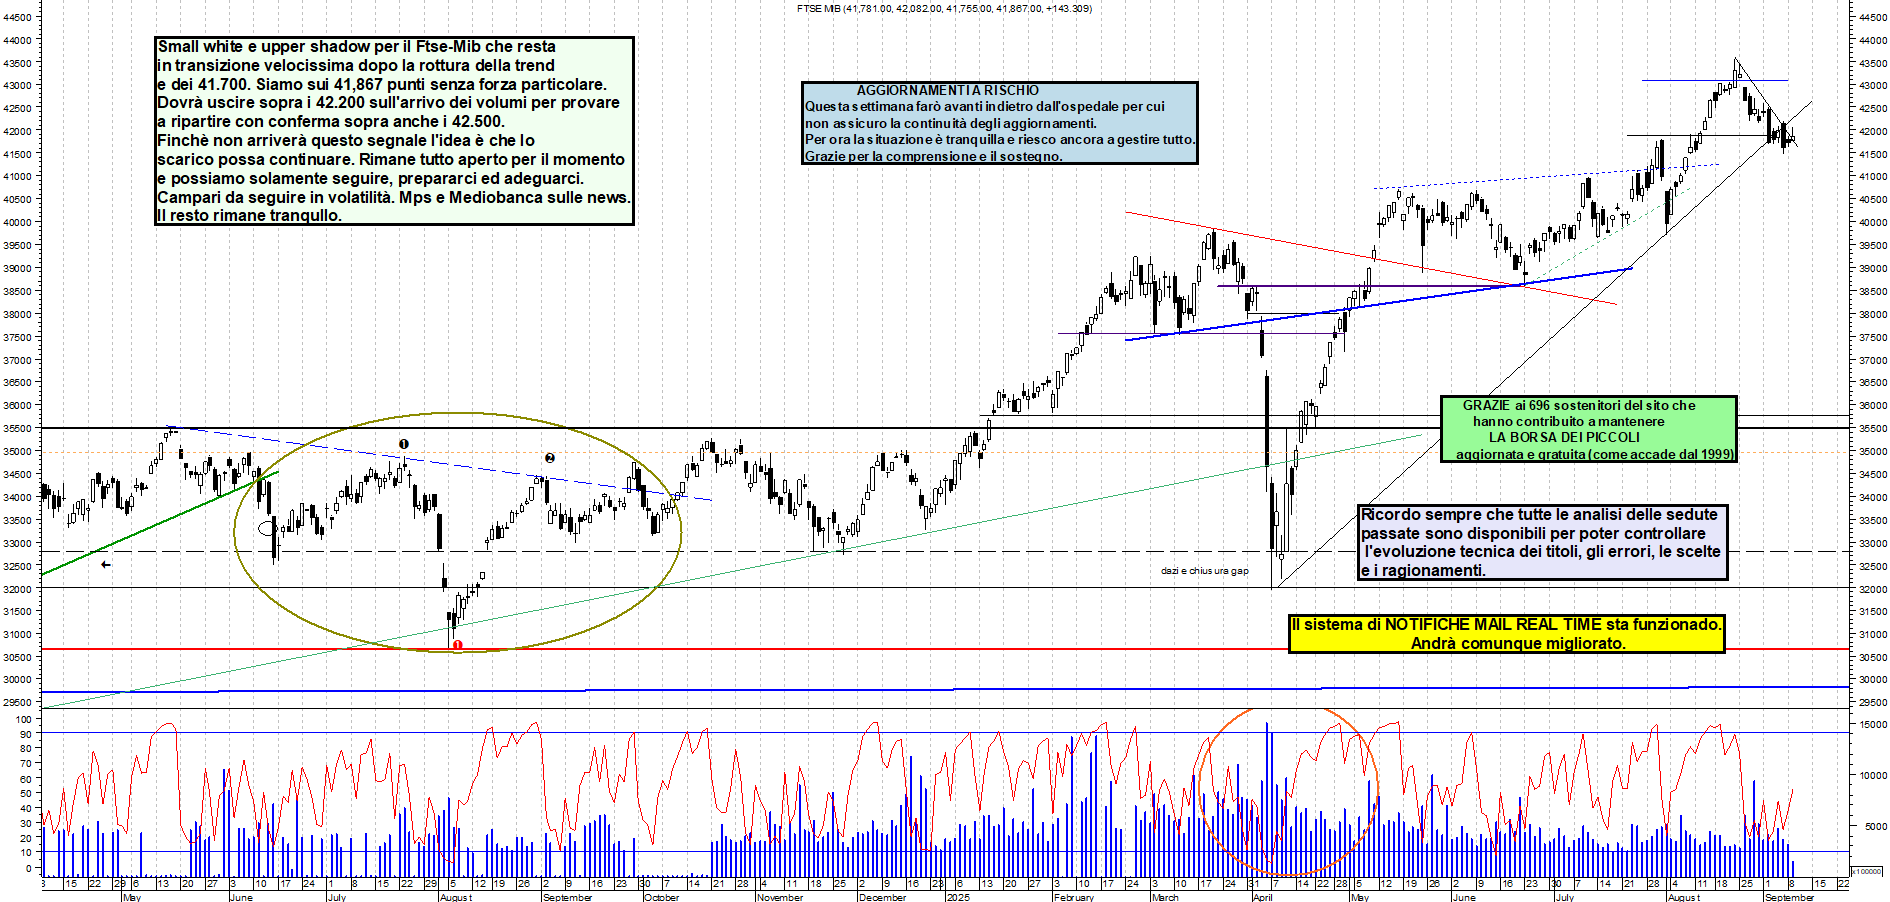
Task: Click line 'Small white e upper shadow per il Ftse-Mib'
Action: point(356,46)
